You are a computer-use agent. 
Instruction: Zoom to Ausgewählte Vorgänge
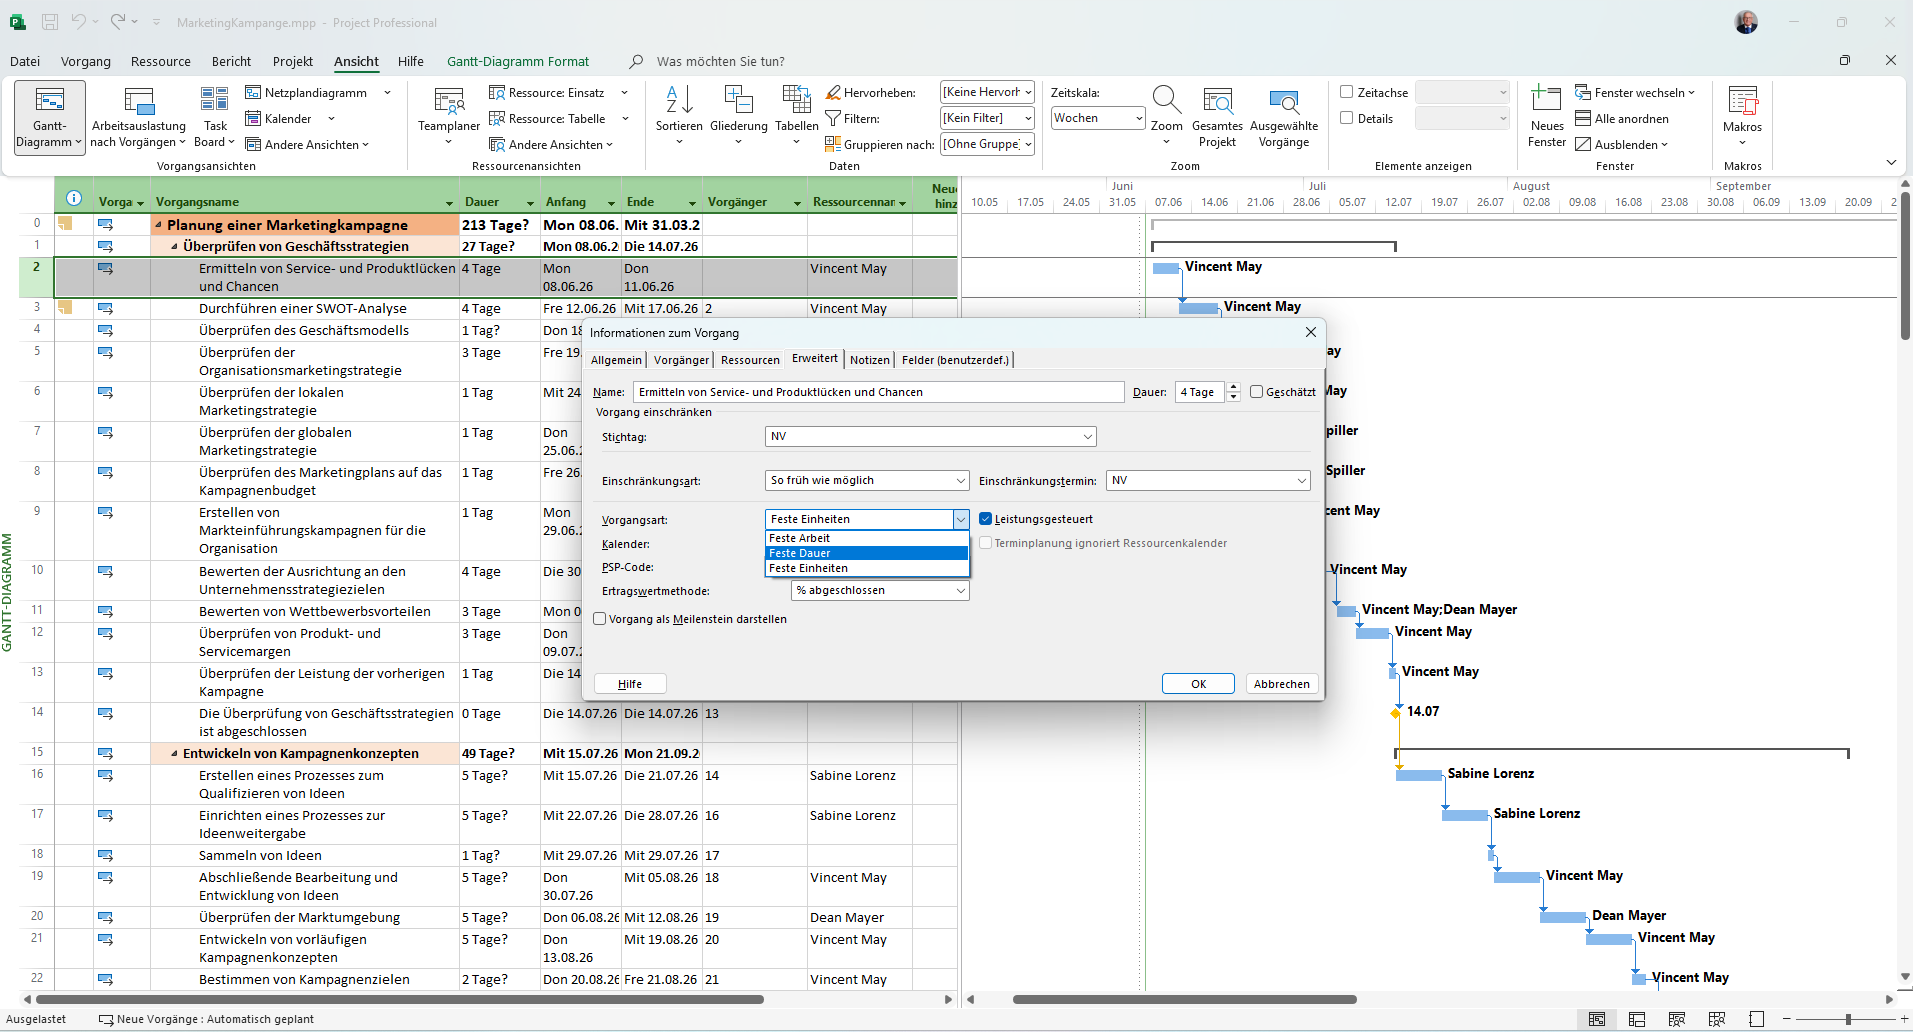pyautogui.click(x=1284, y=116)
